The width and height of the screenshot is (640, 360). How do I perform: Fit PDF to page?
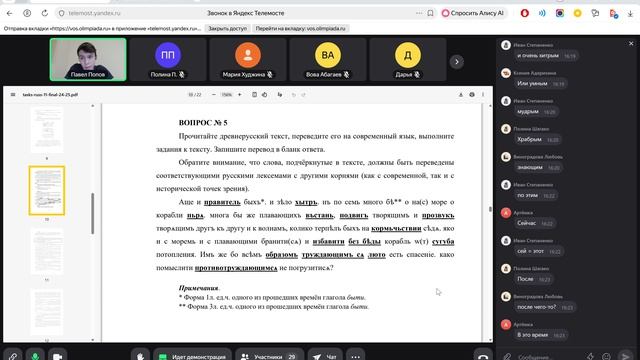254,95
